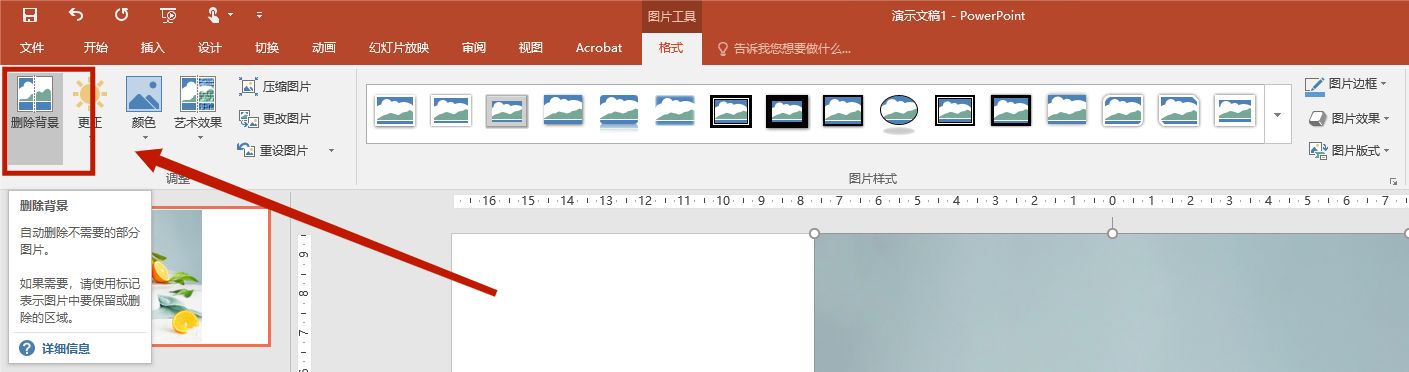Image resolution: width=1409 pixels, height=372 pixels.
Task: Open the Acrobat tab
Action: (x=599, y=48)
